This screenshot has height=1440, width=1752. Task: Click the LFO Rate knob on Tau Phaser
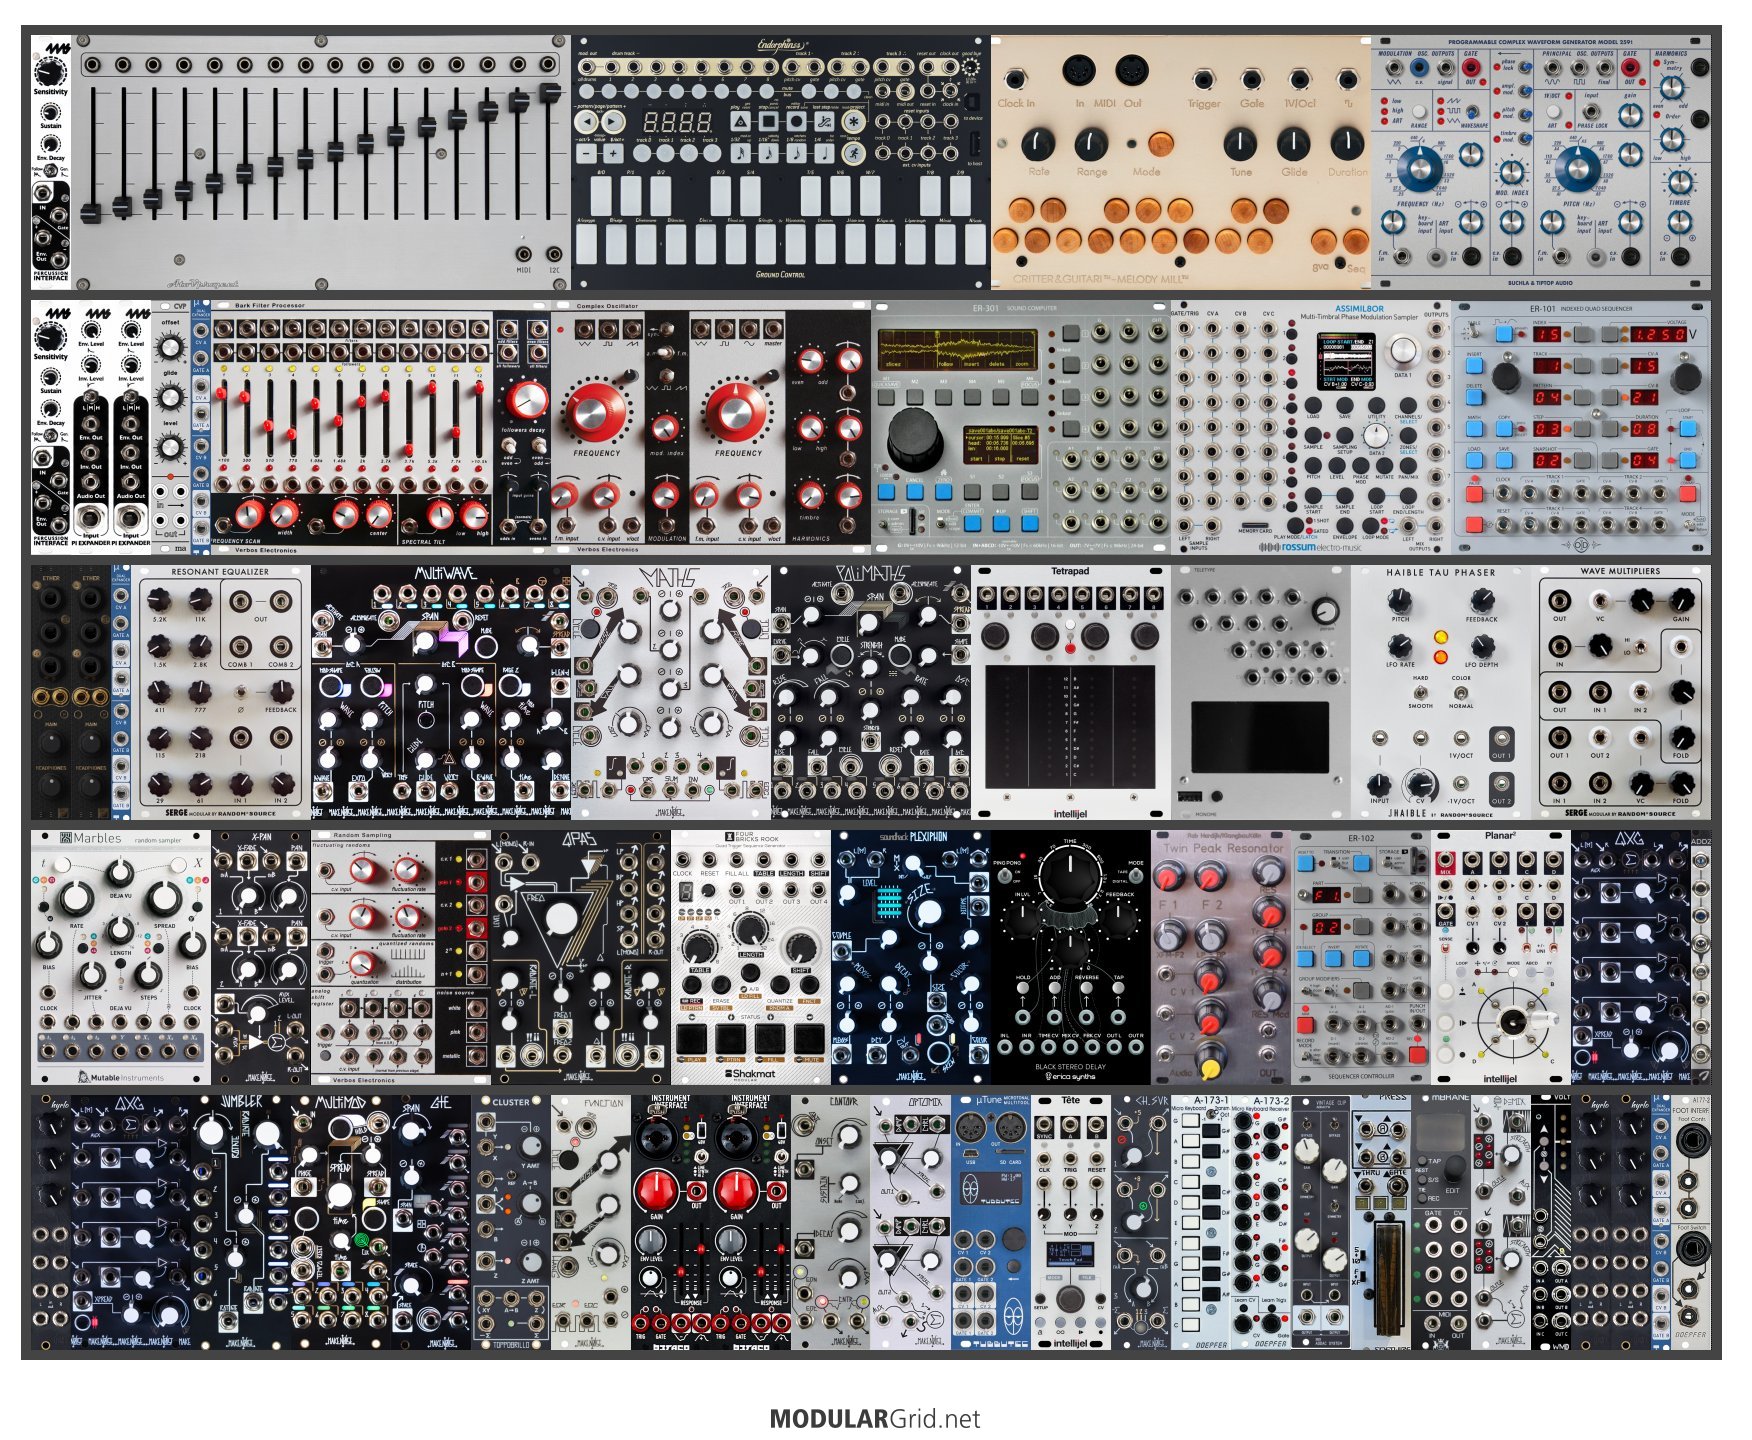[x=1400, y=646]
